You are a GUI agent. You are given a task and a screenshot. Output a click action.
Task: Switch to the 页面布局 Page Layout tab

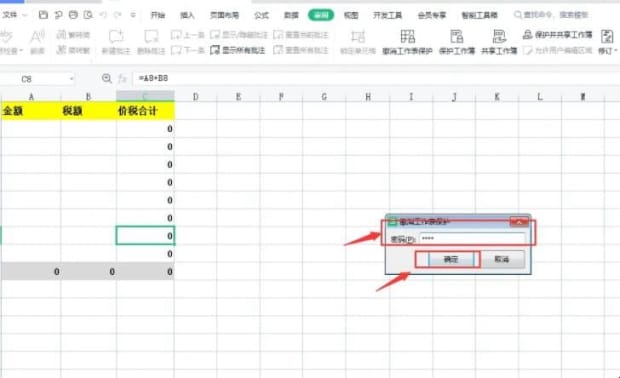(224, 15)
